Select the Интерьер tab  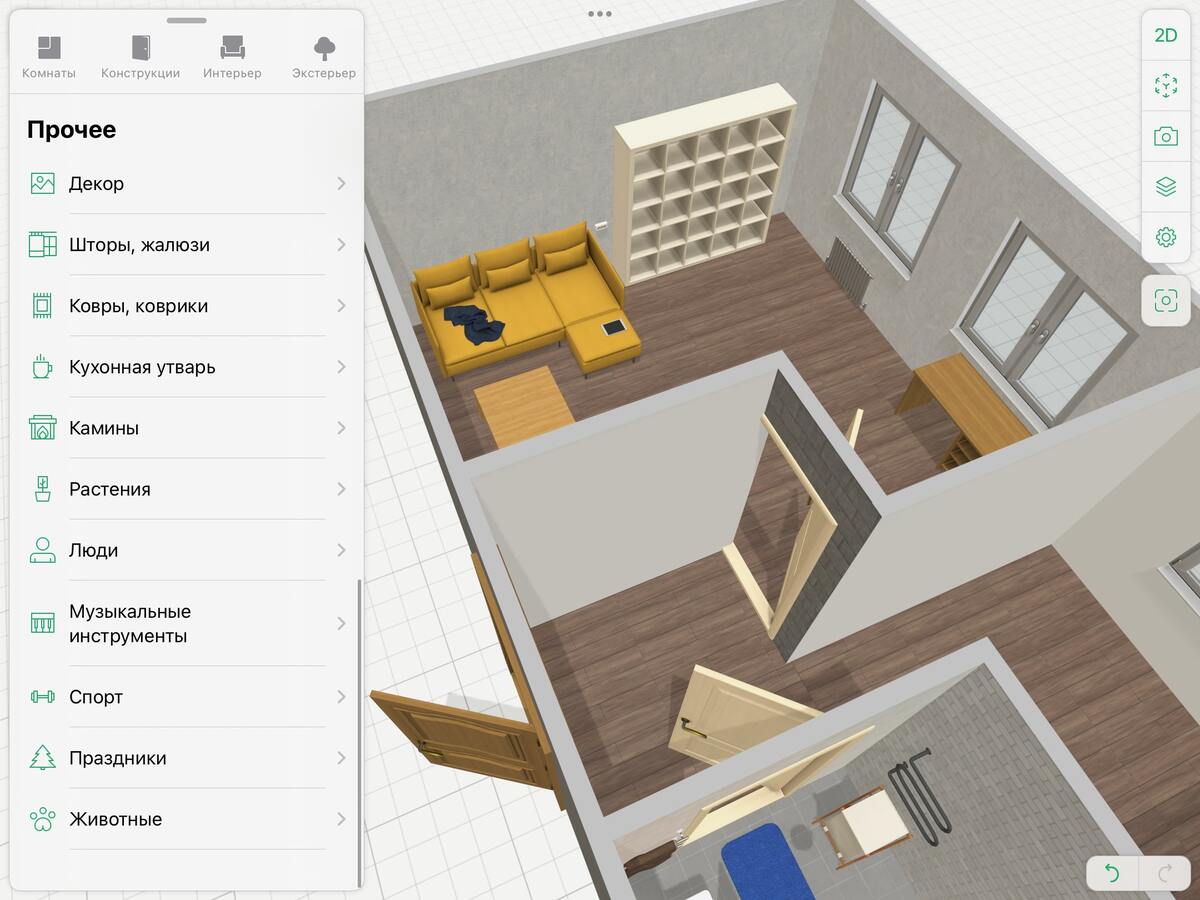232,57
